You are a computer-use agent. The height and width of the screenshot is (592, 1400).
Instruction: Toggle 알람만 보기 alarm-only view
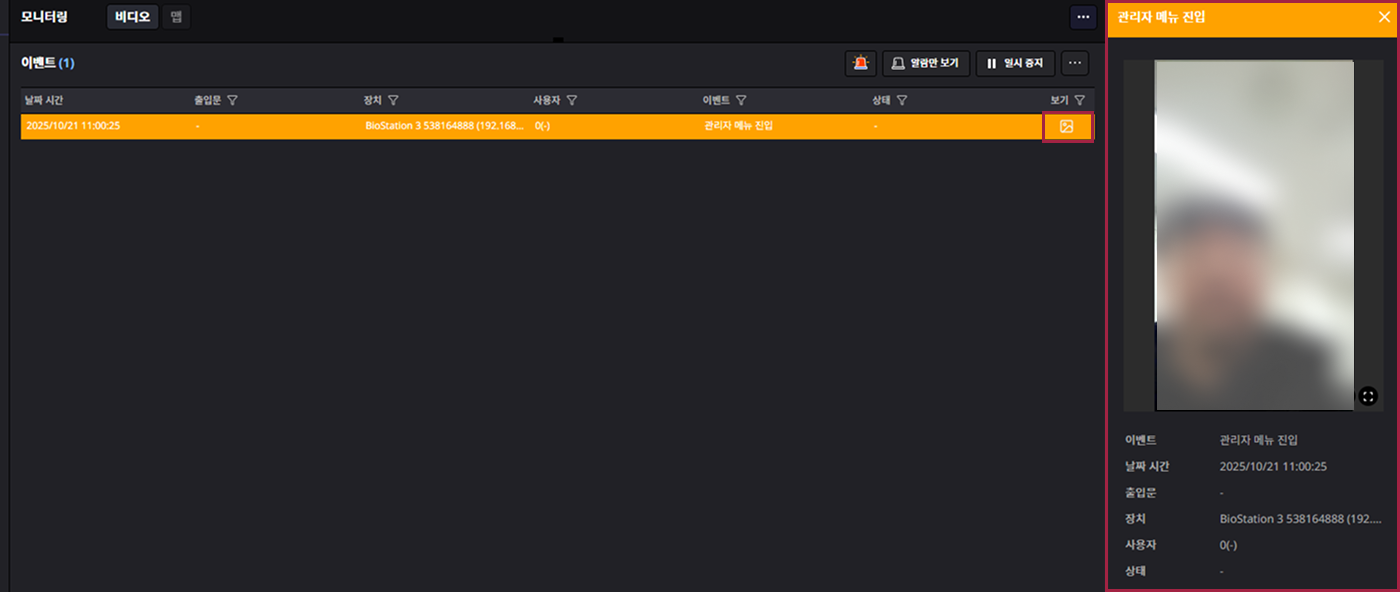pyautogui.click(x=926, y=63)
